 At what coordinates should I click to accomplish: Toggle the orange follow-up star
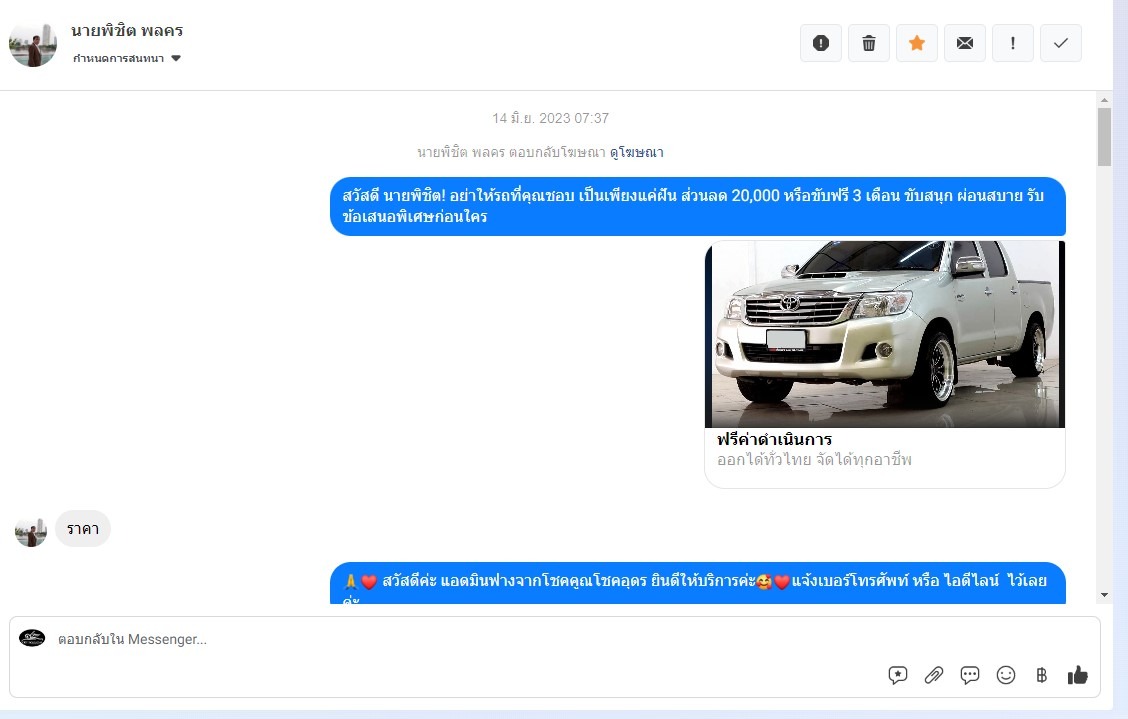tap(917, 43)
